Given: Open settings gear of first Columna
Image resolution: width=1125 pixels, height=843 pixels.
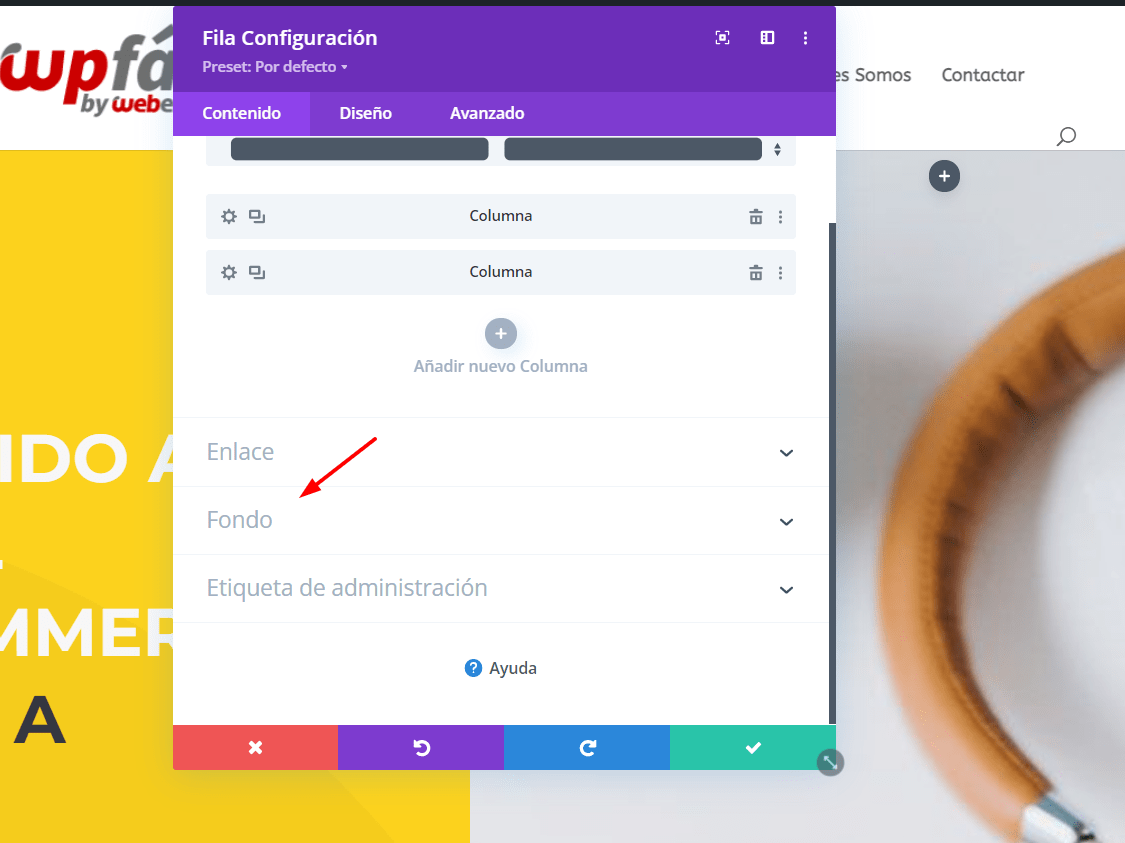Looking at the screenshot, I should pos(228,216).
